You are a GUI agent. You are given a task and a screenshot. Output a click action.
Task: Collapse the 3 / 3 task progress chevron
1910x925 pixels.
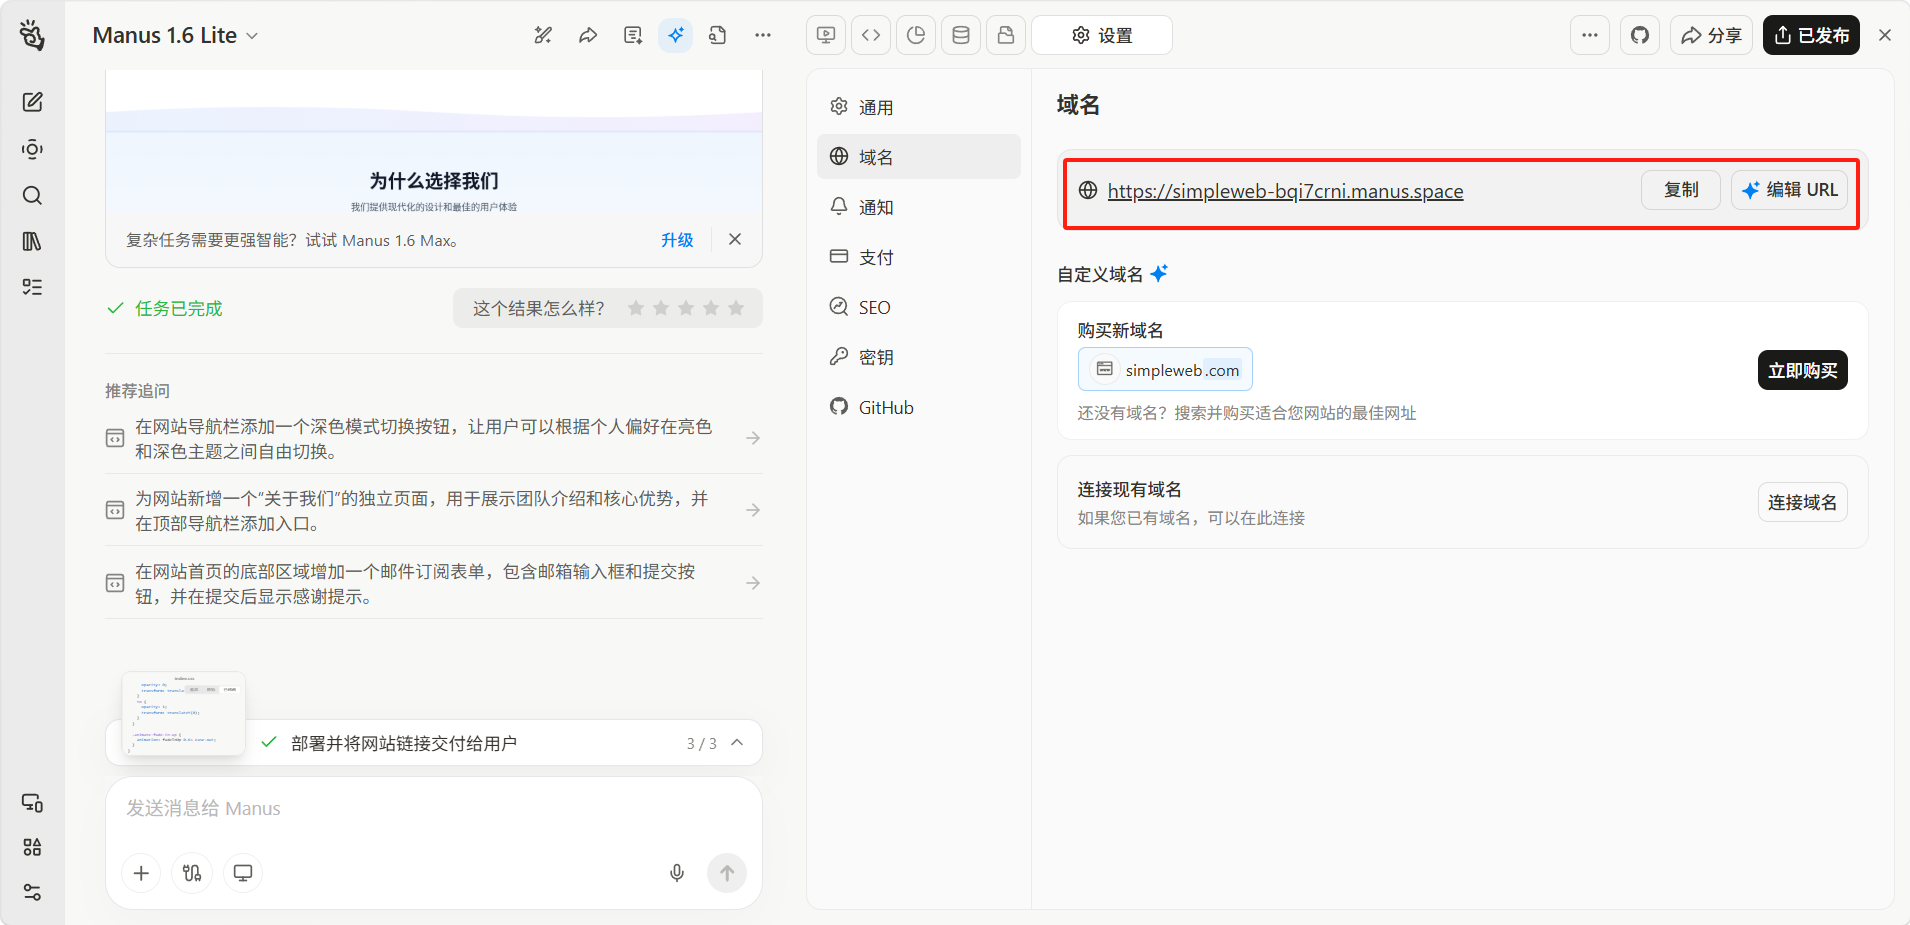[x=737, y=743]
